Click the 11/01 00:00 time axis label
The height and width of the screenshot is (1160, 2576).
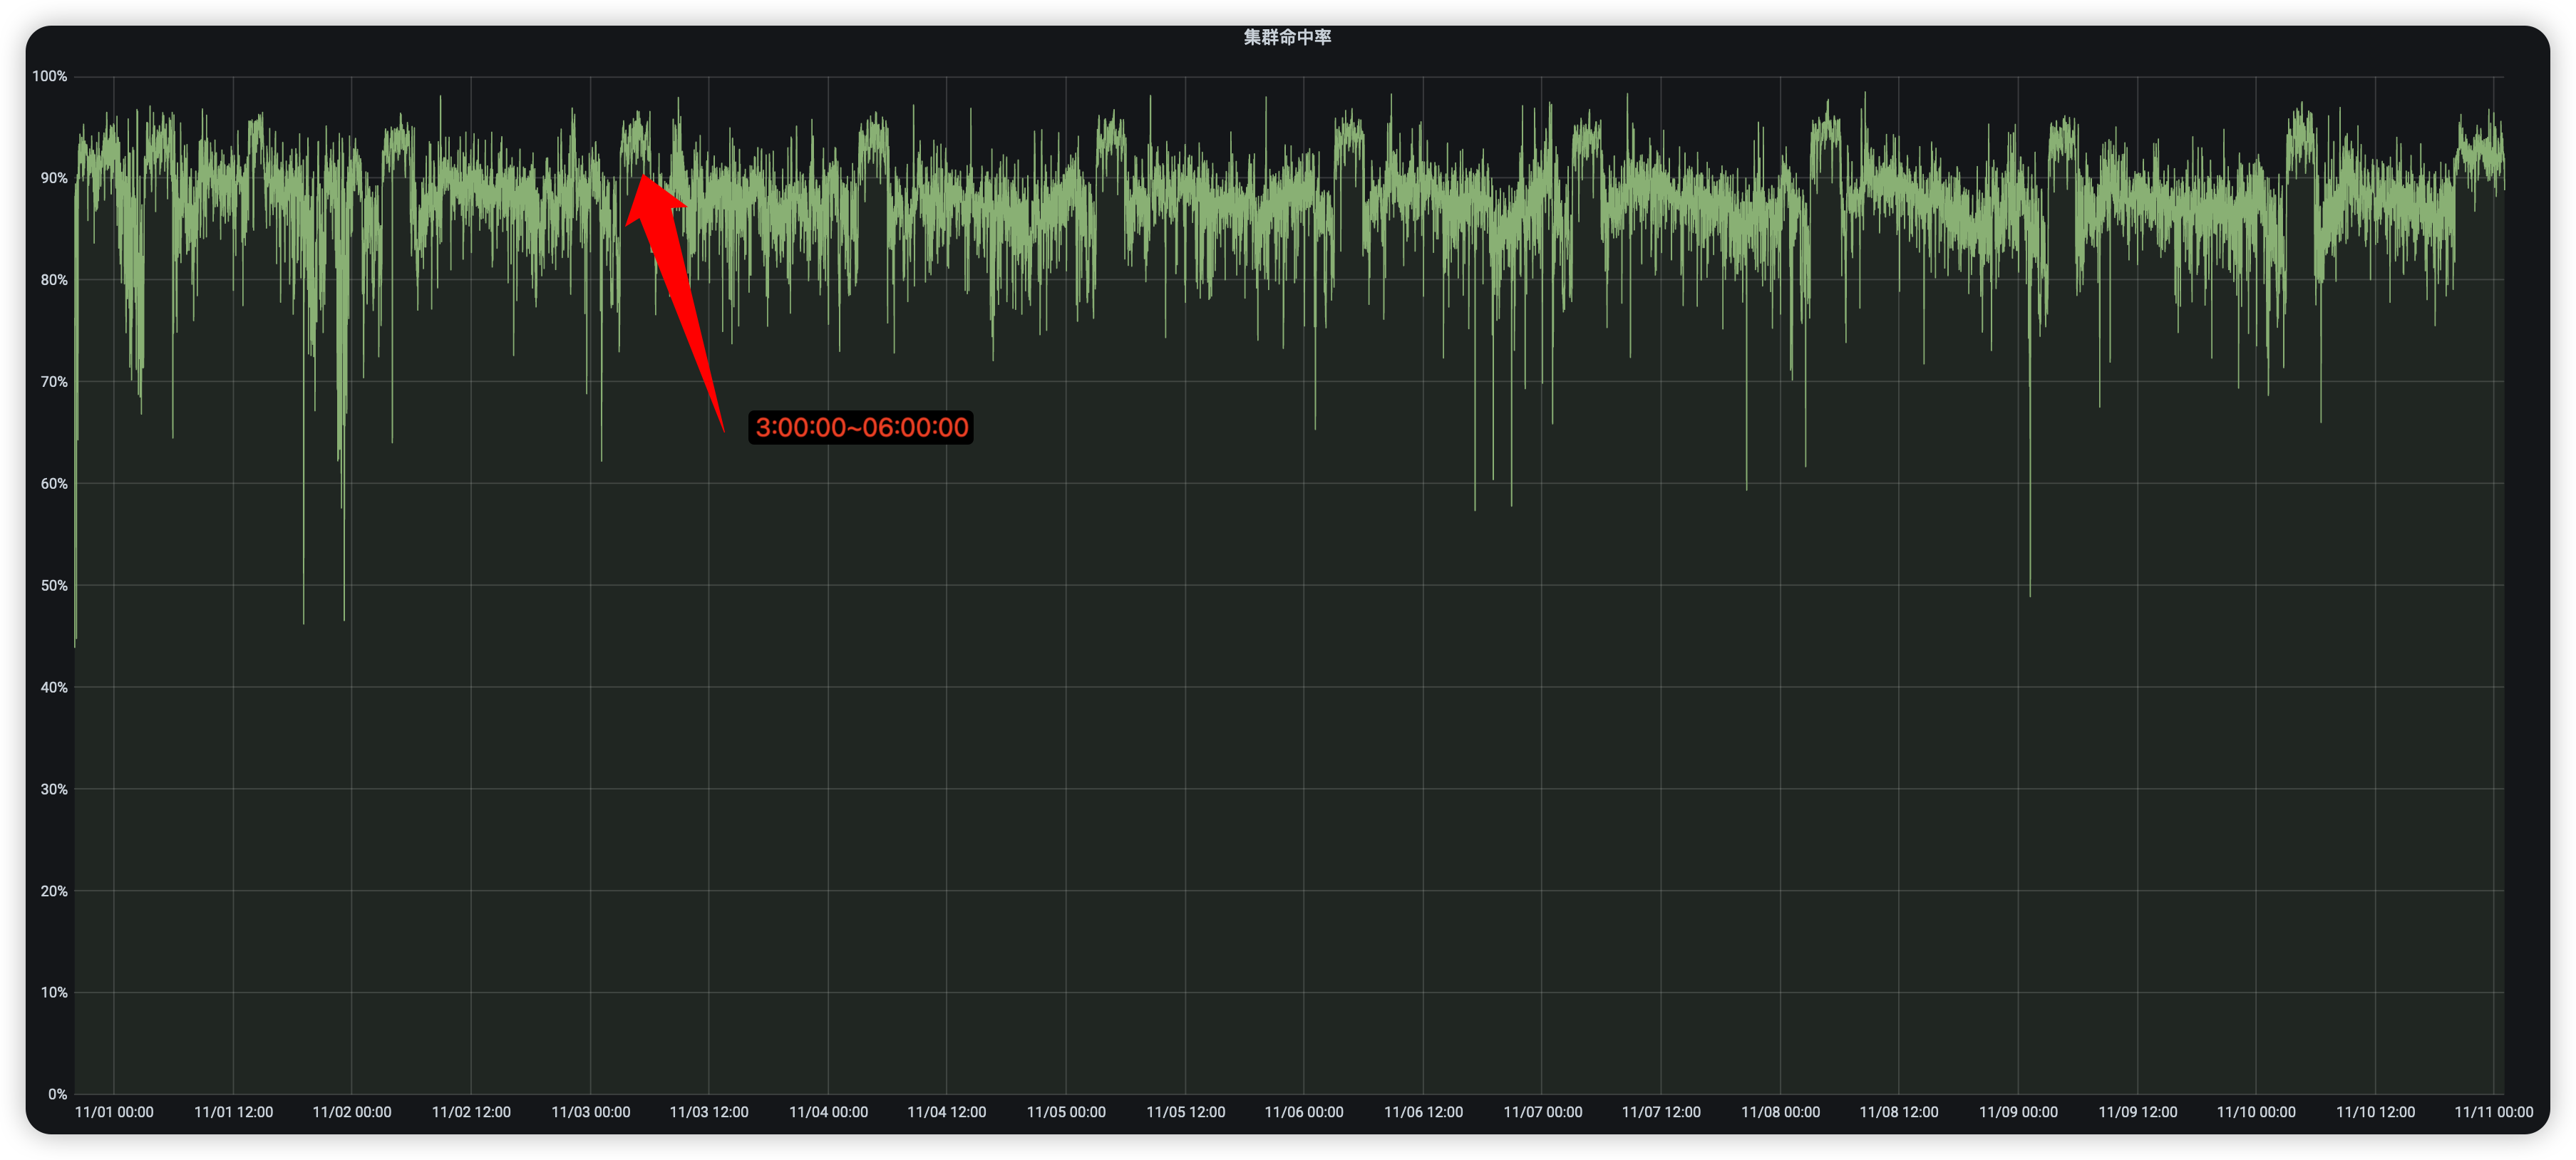click(114, 1112)
